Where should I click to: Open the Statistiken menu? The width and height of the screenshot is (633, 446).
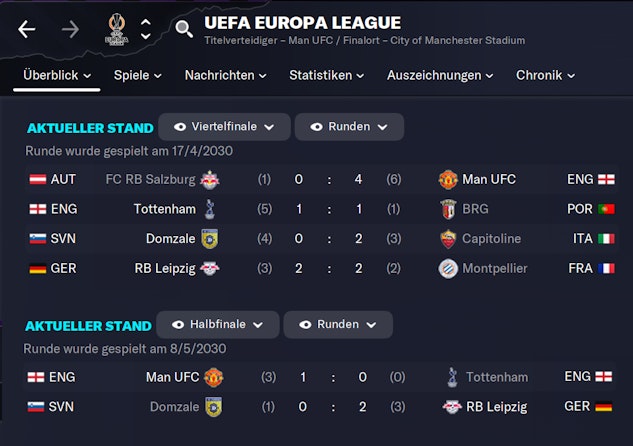click(x=327, y=75)
